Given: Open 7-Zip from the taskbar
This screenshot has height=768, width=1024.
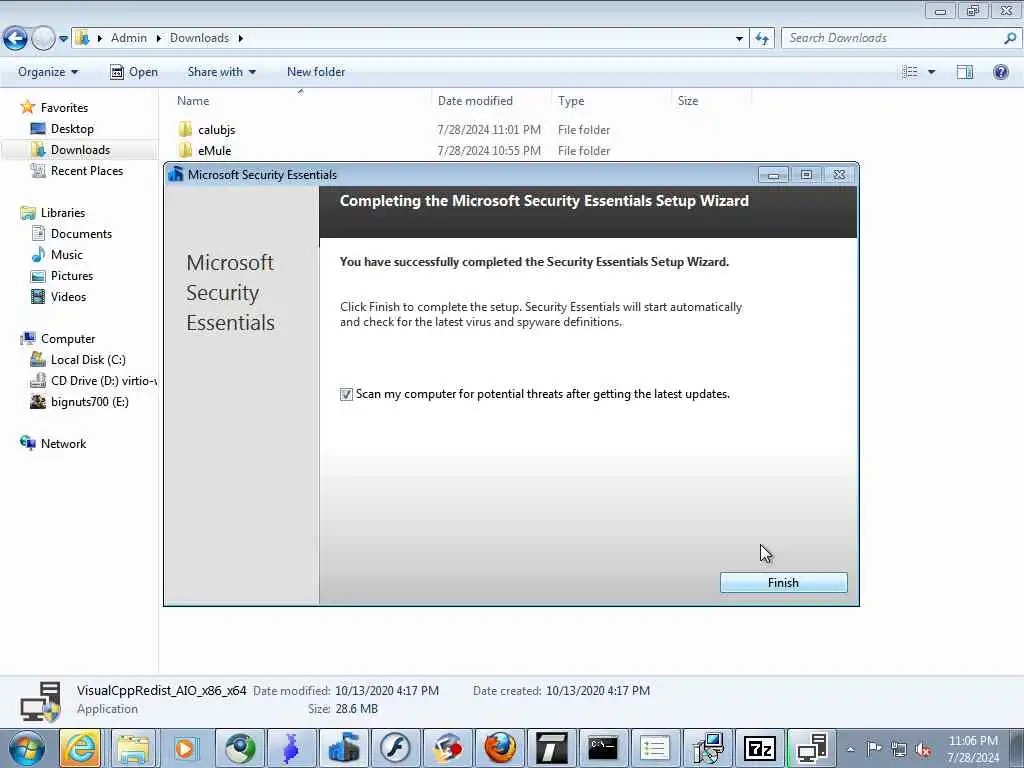Looking at the screenshot, I should [x=760, y=748].
